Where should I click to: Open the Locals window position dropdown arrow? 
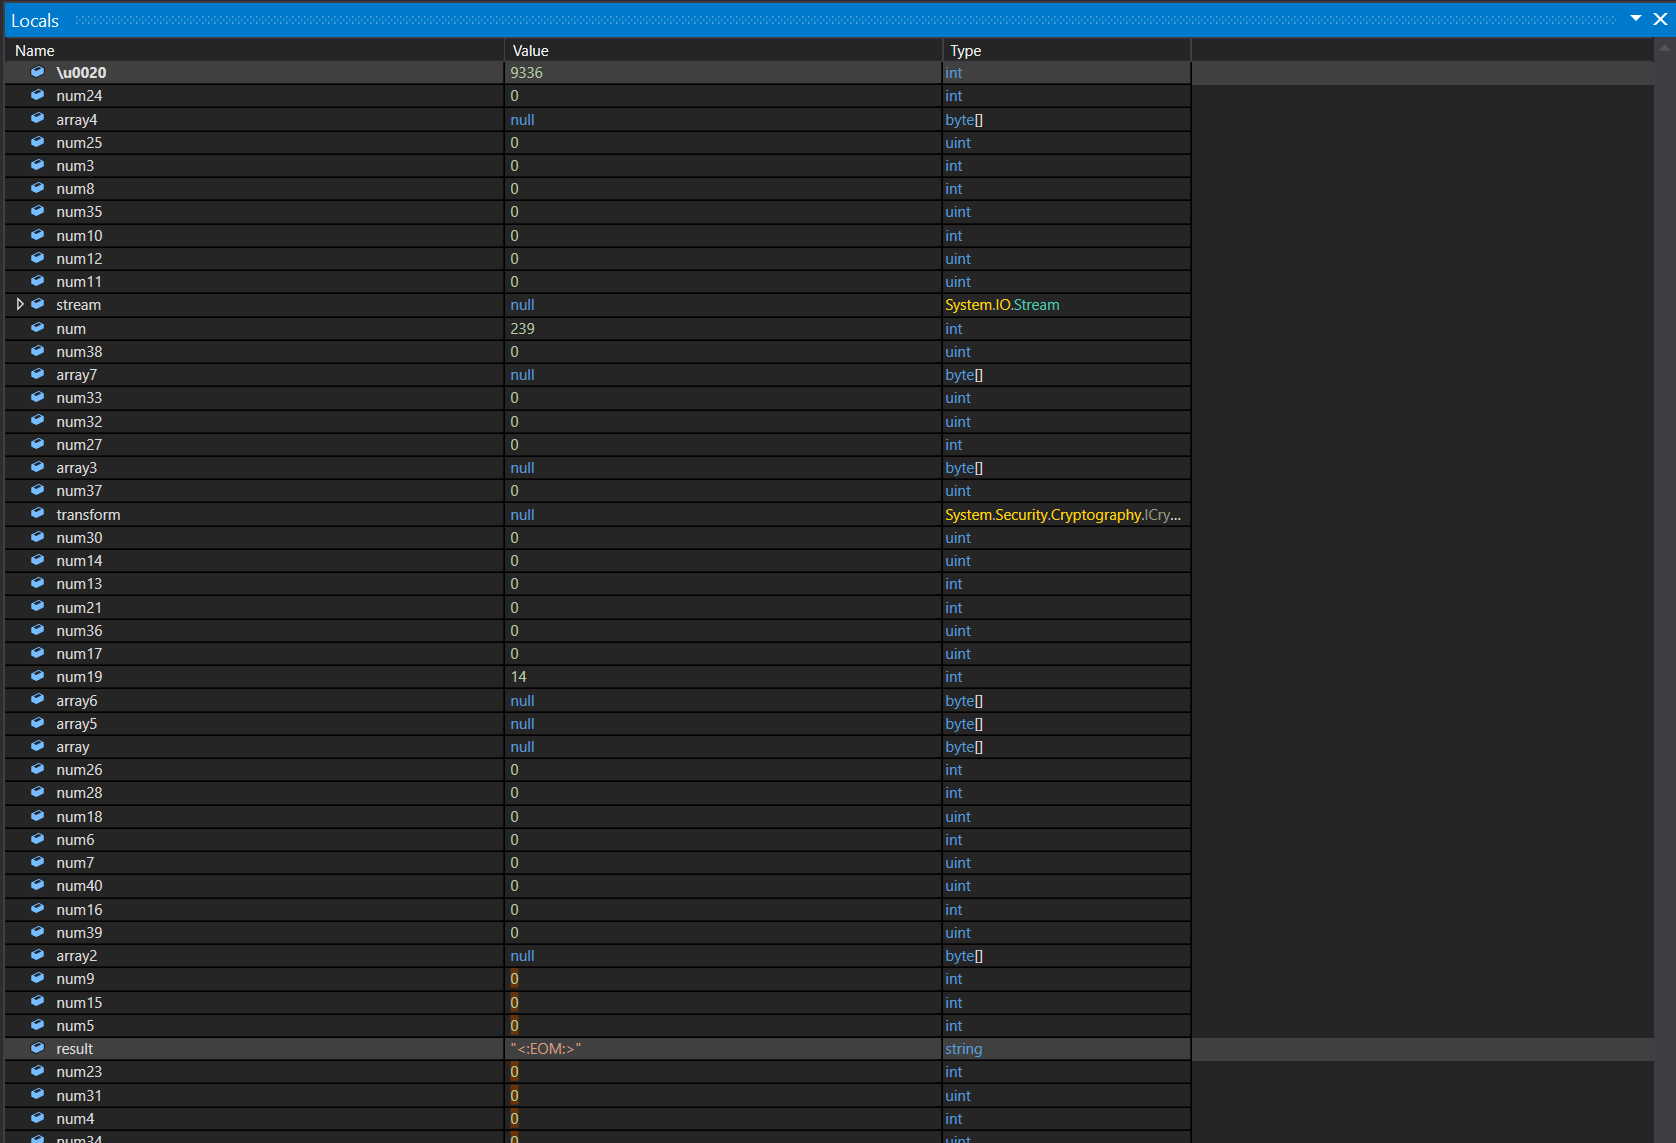(1636, 19)
